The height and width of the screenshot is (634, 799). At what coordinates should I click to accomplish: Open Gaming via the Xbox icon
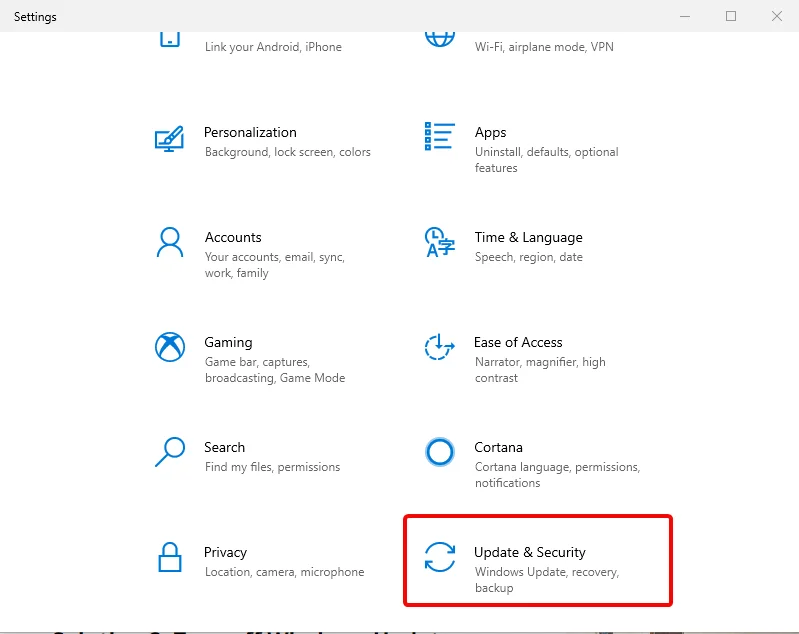169,347
